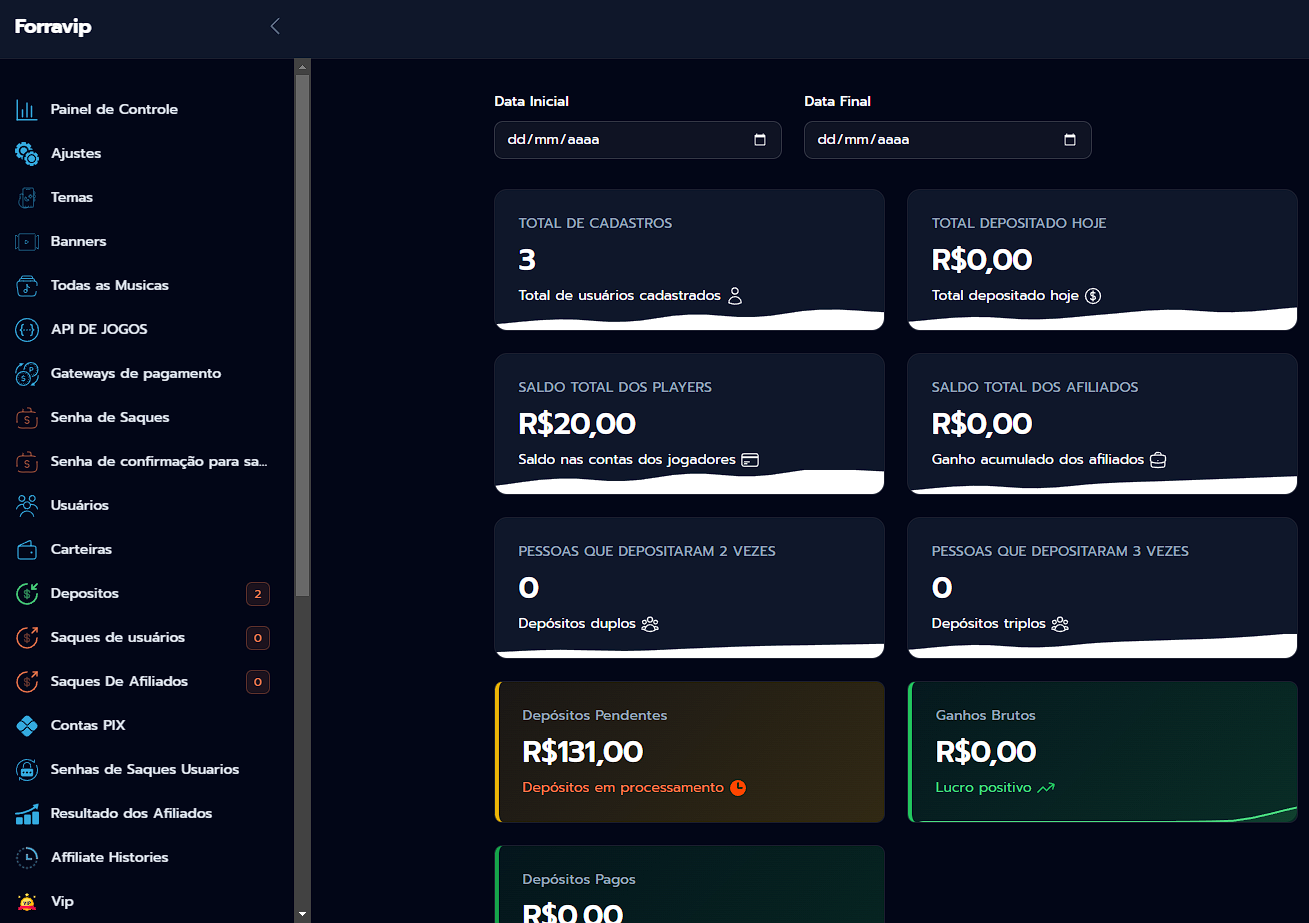Click the Saques De Afiliados icon
This screenshot has width=1309, height=923.
(27, 681)
